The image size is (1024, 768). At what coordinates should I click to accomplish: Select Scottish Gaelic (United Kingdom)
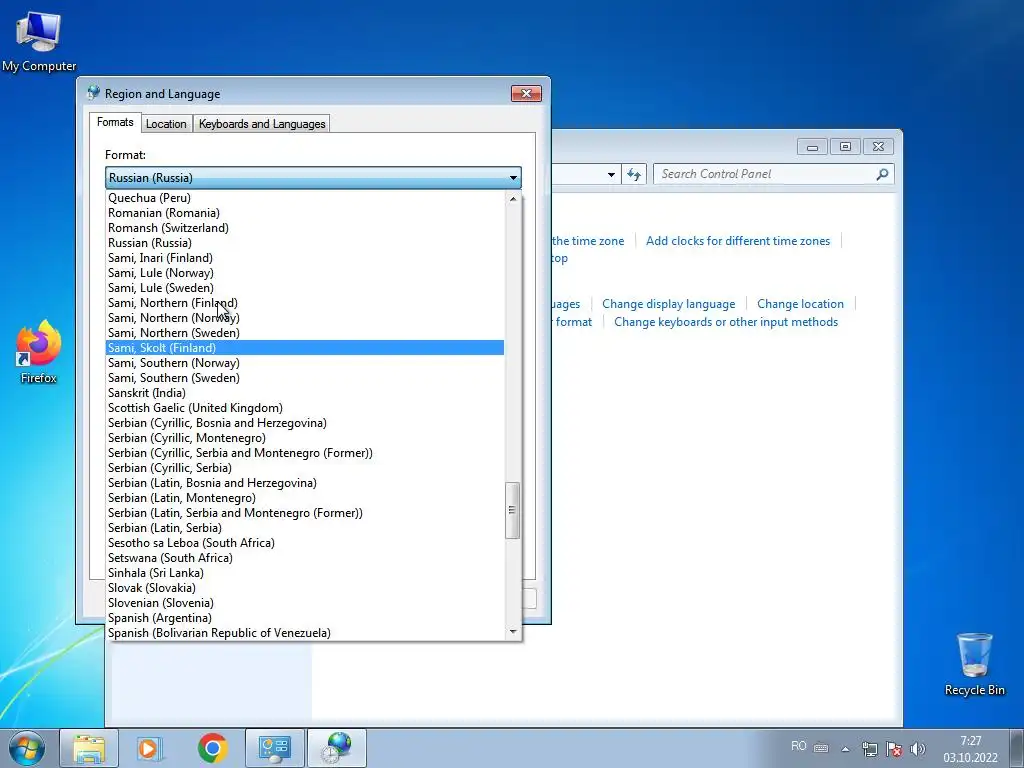[305, 408]
